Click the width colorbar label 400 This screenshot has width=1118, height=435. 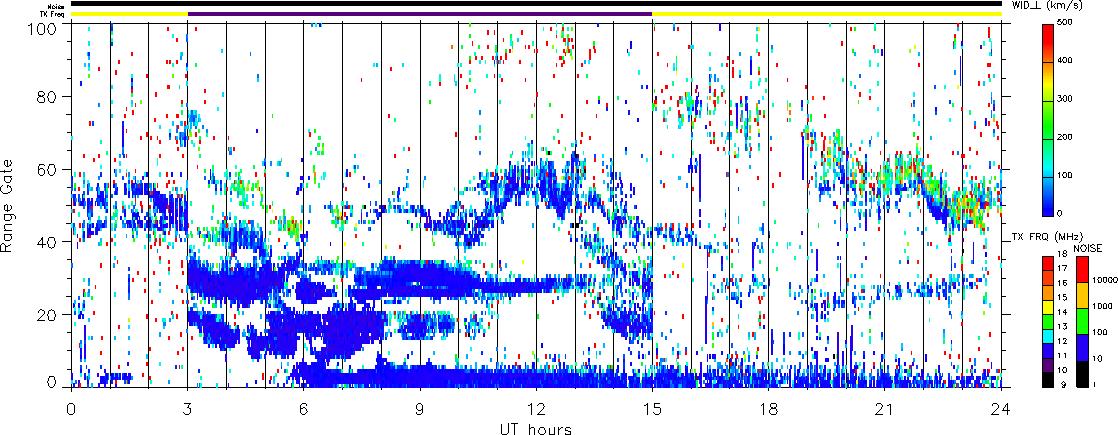(1067, 61)
